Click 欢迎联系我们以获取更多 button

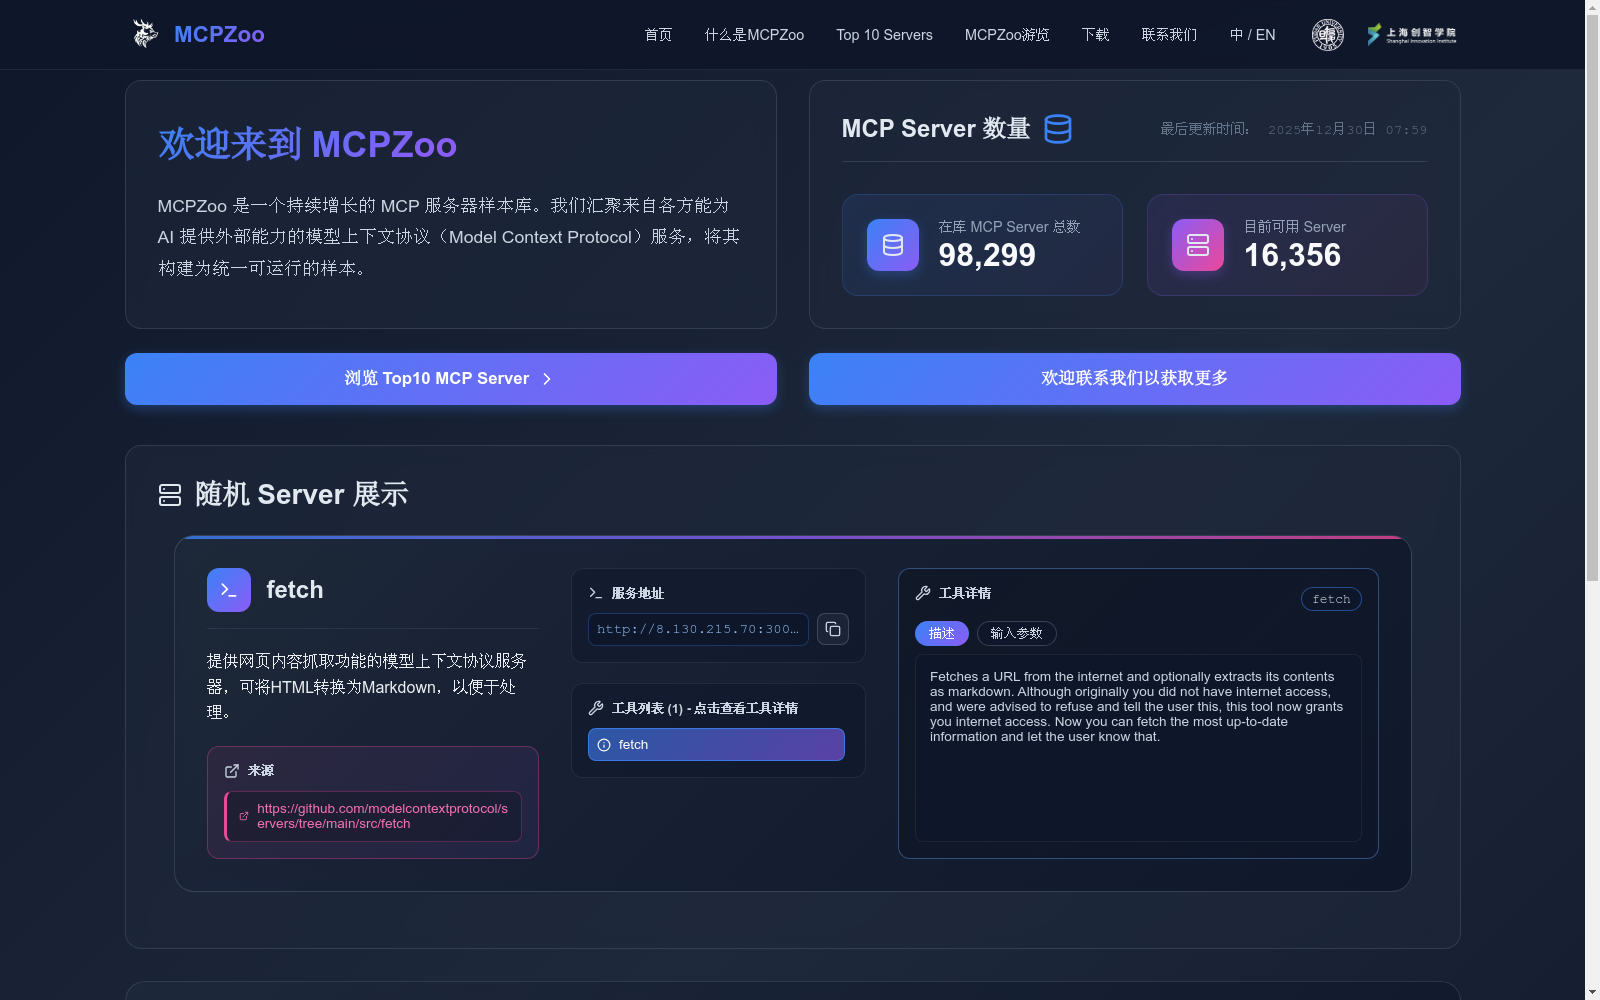coord(1135,379)
